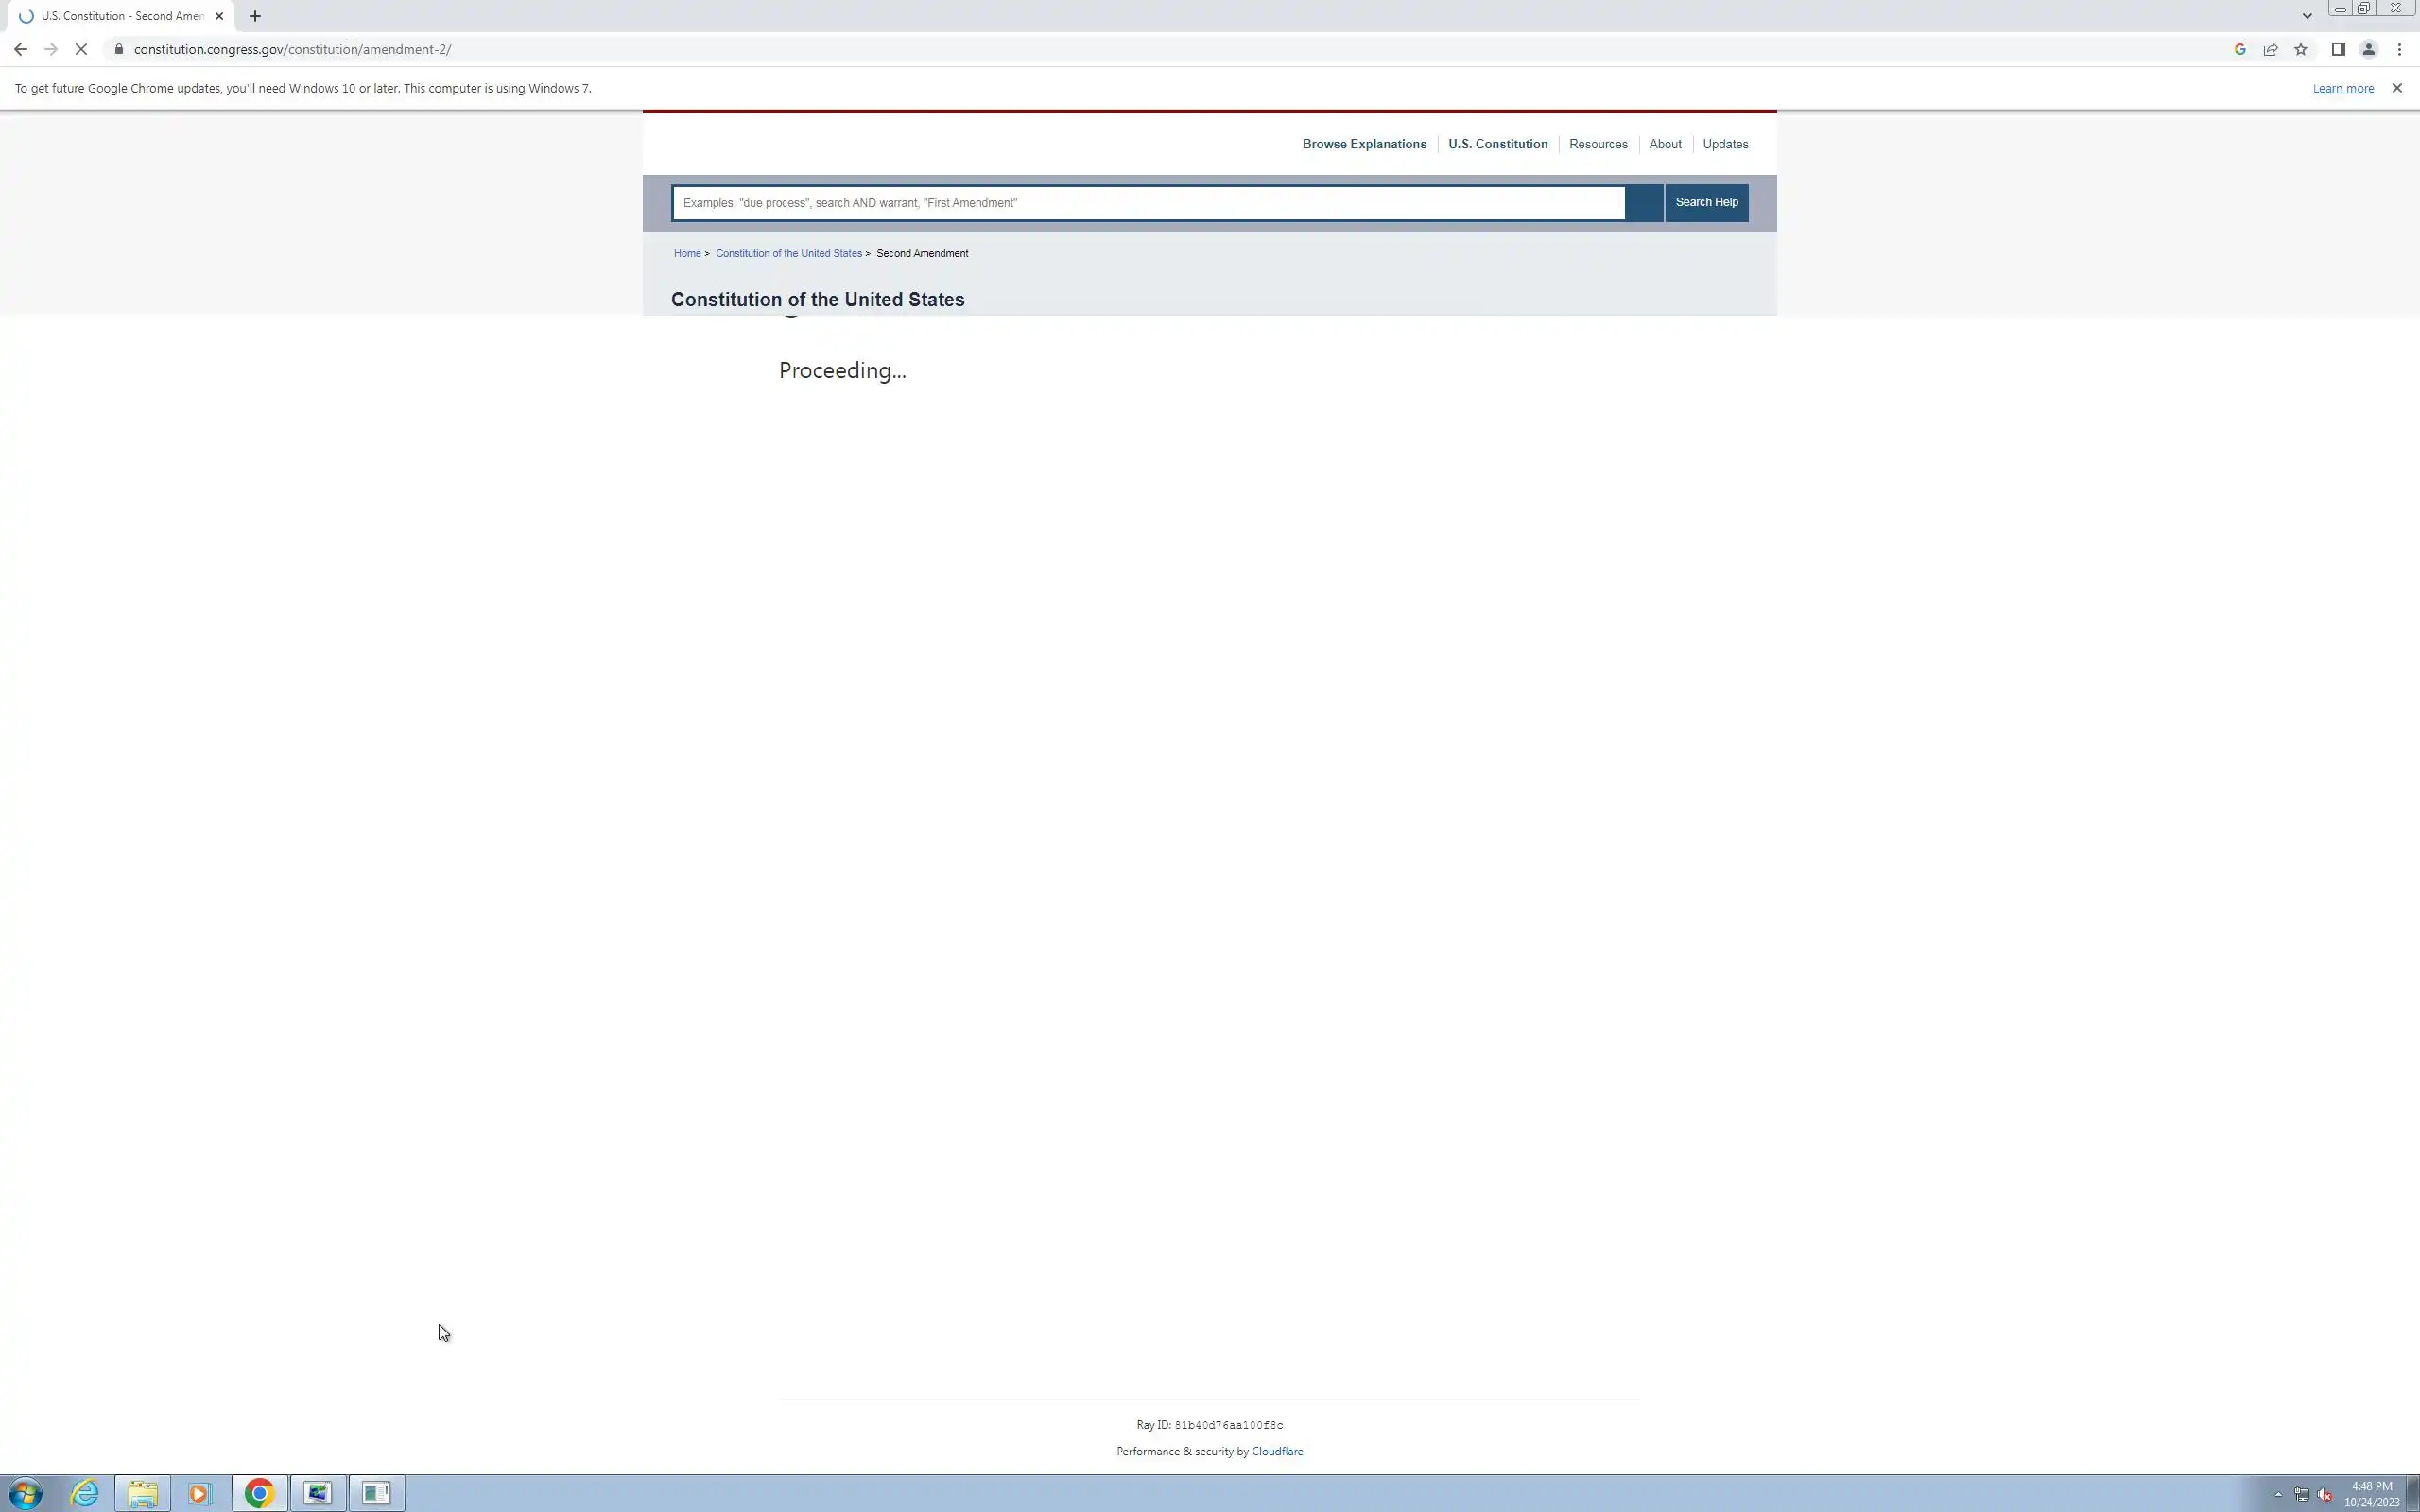The height and width of the screenshot is (1512, 2420).
Task: Open Browse Explanations menu
Action: [x=1364, y=144]
